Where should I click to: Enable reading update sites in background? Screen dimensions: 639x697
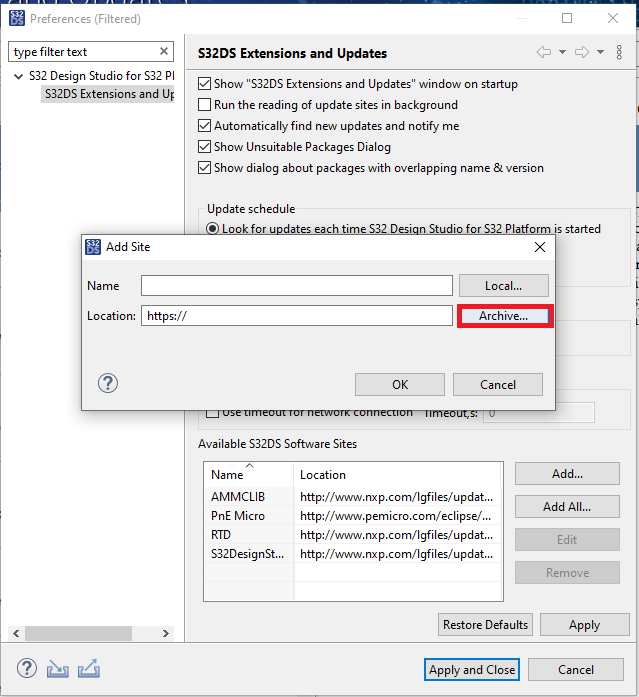205,105
